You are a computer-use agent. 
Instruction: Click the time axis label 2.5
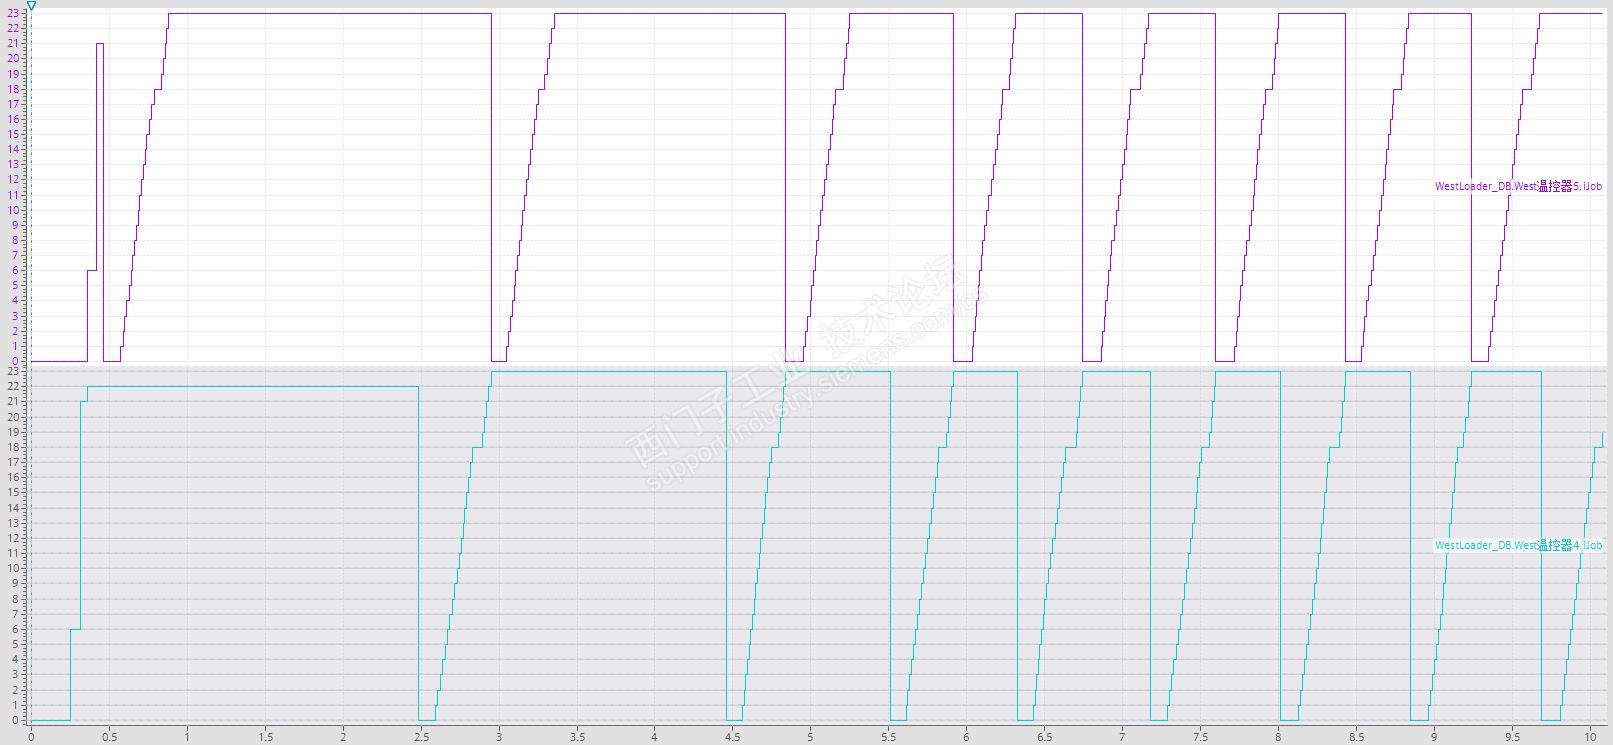point(421,737)
